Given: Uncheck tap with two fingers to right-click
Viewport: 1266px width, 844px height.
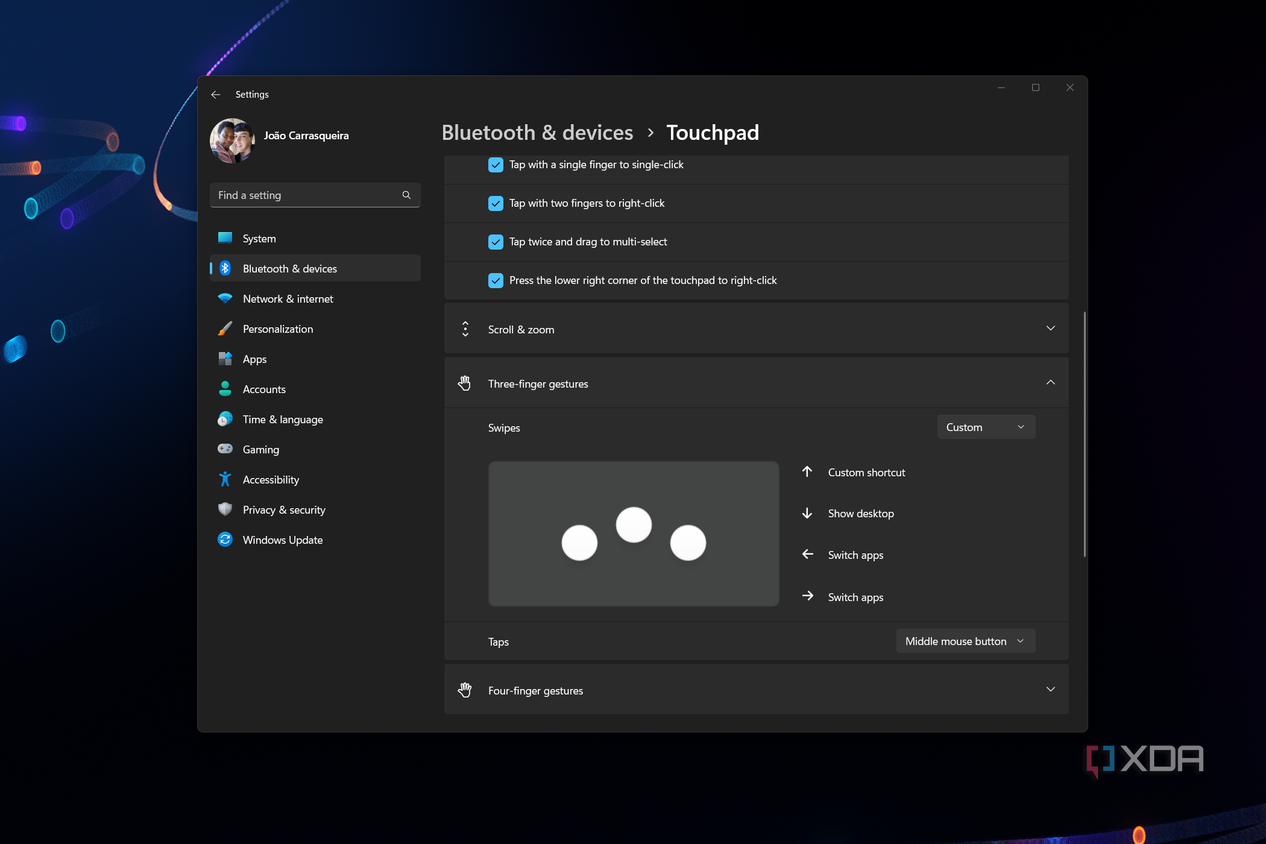Looking at the screenshot, I should [495, 203].
